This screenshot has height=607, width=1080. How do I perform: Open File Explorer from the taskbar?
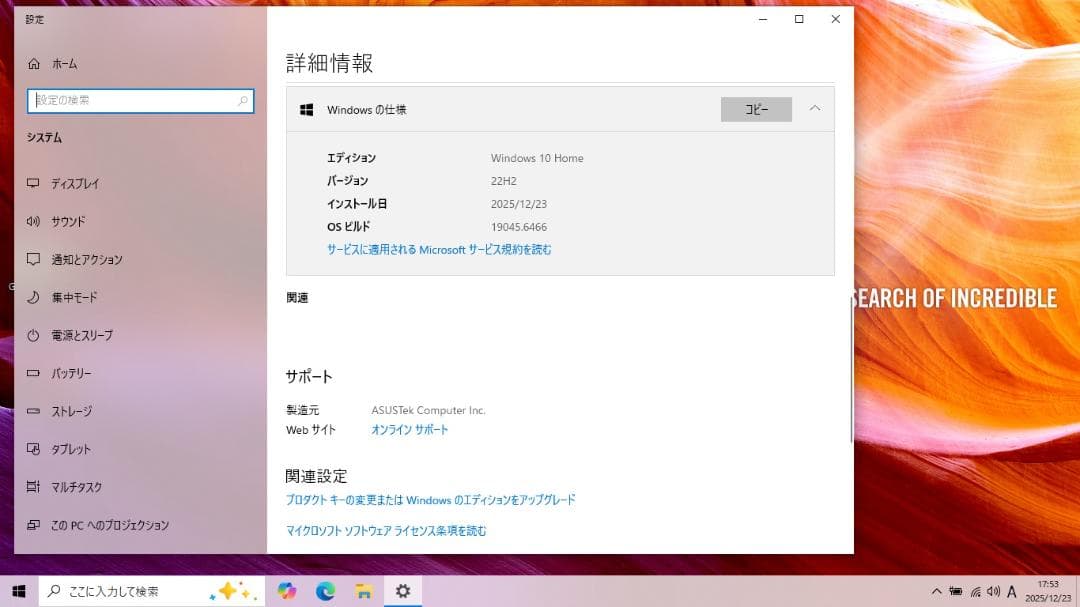[364, 591]
